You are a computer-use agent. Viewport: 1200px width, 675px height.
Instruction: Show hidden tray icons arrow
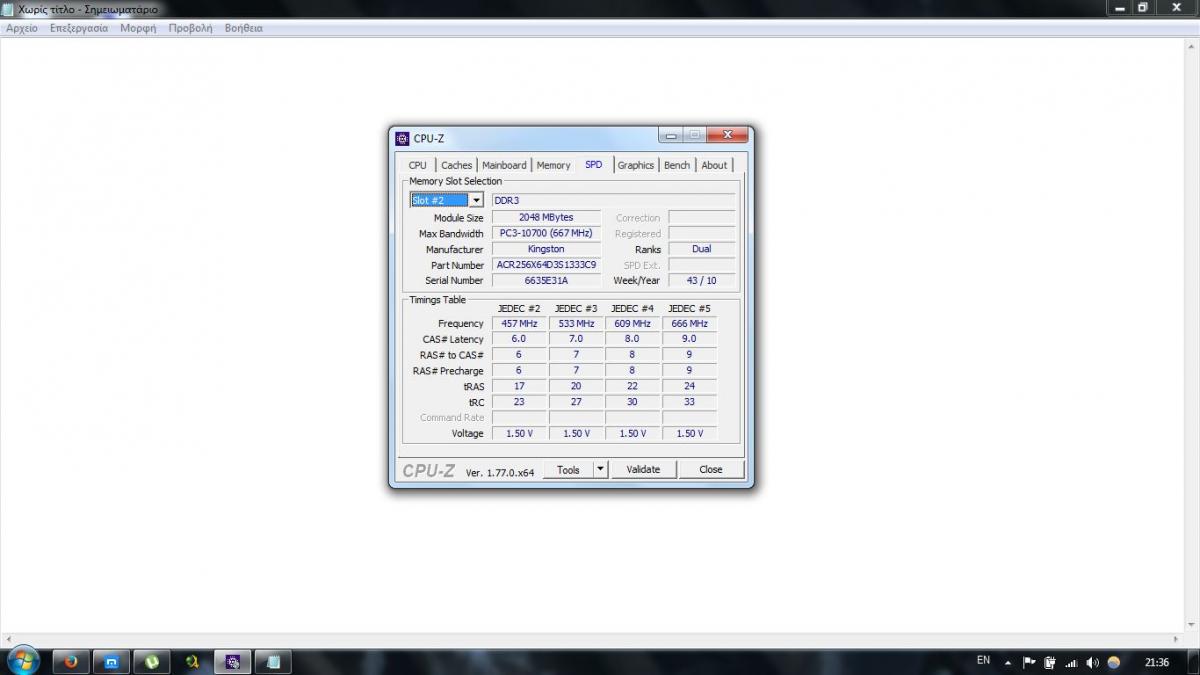(x=1007, y=662)
